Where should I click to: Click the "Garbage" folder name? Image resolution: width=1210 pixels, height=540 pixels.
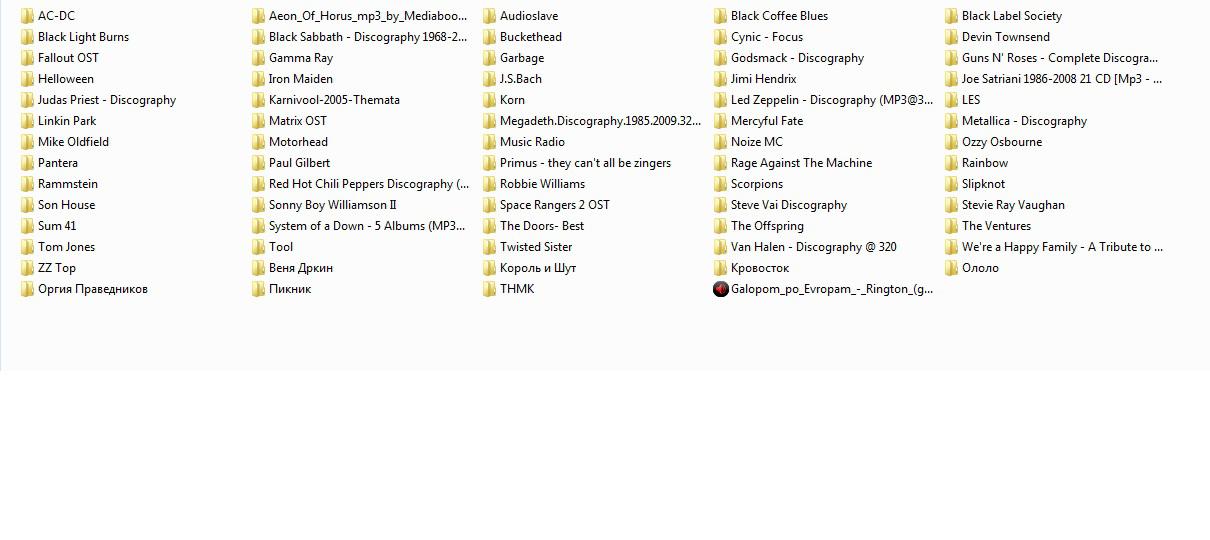click(x=522, y=58)
